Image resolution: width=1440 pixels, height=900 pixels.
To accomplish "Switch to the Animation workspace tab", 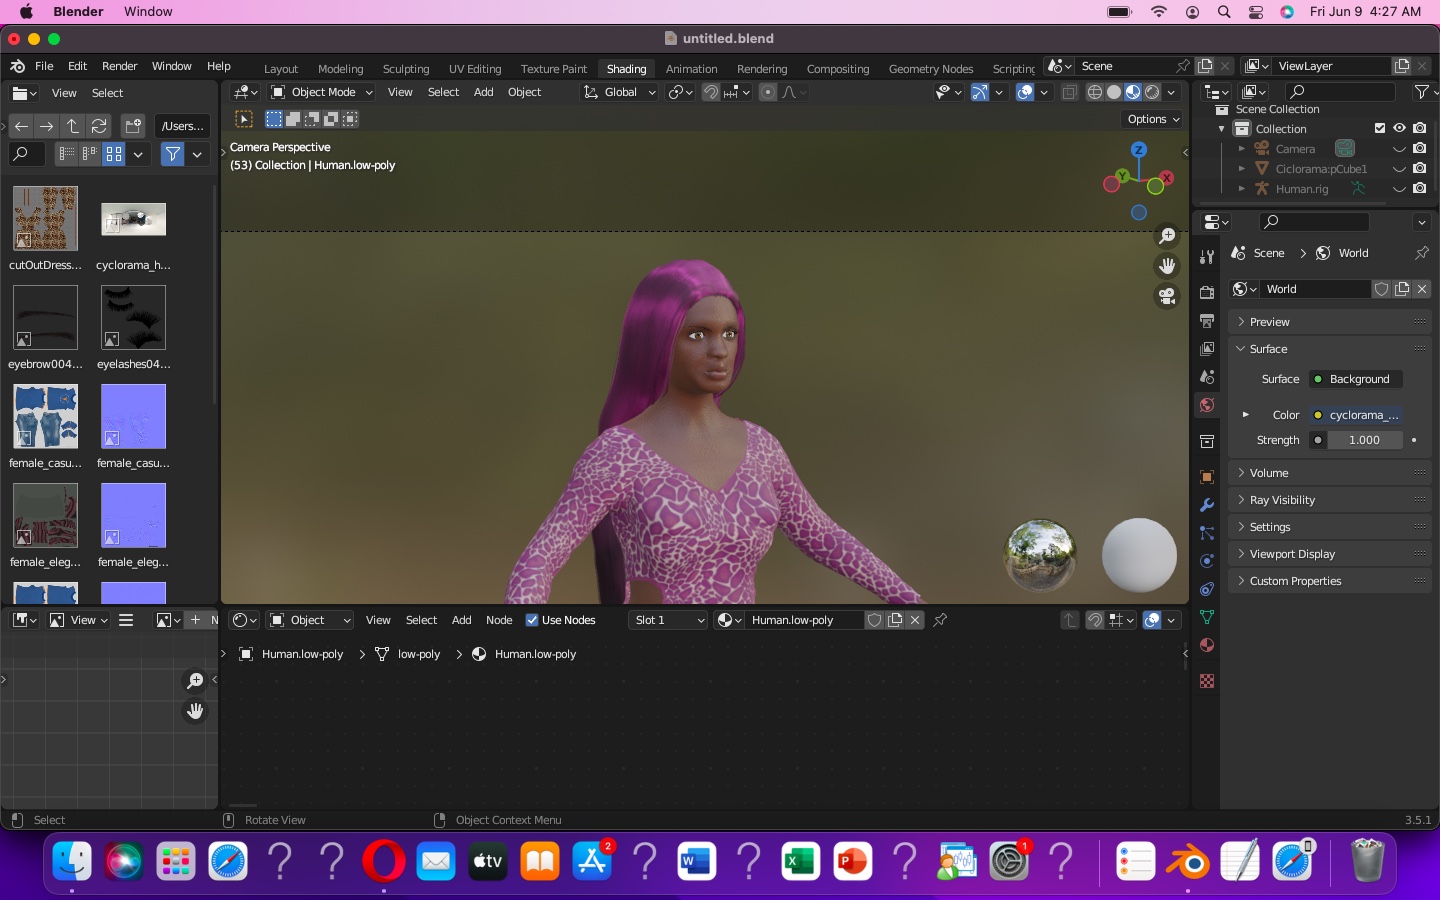I will pyautogui.click(x=691, y=68).
